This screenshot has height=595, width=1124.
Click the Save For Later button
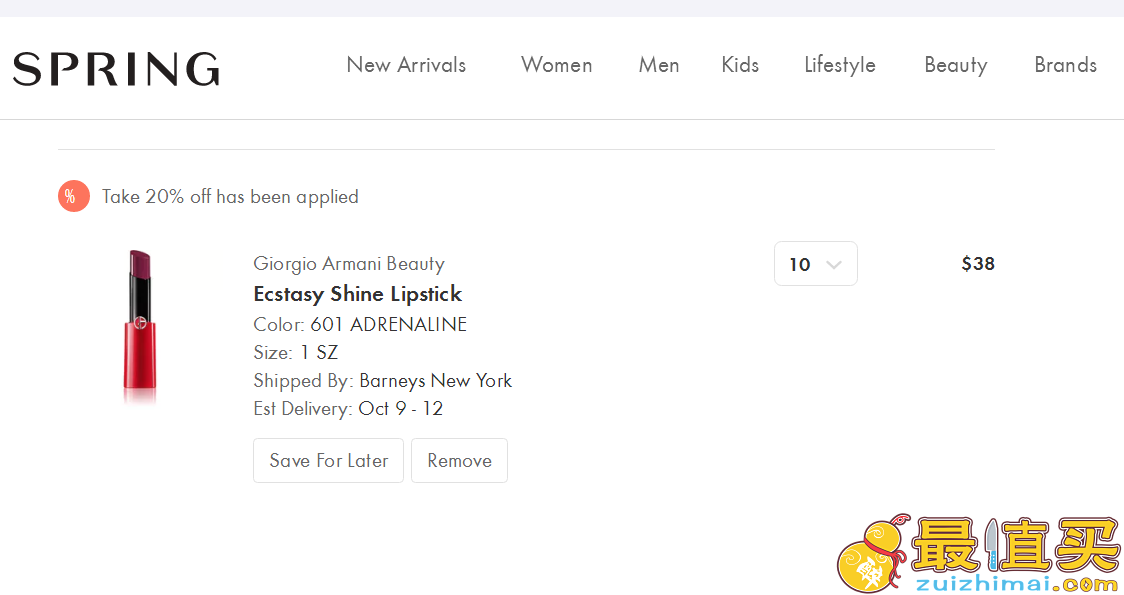(328, 460)
